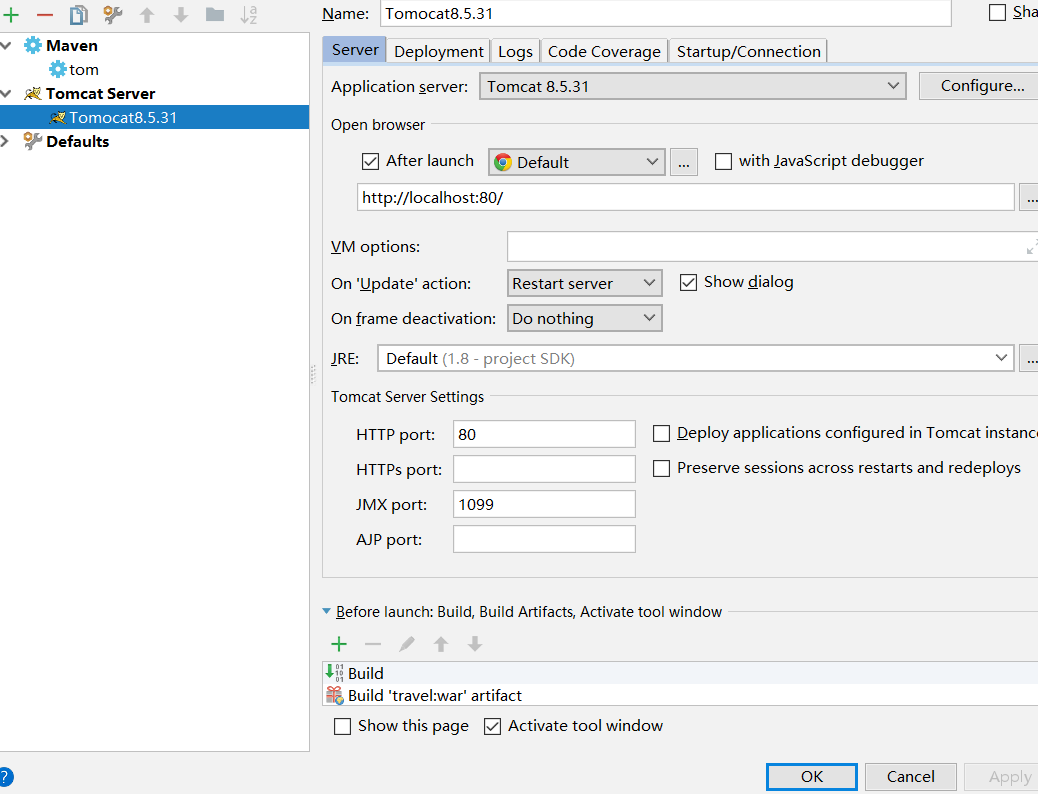Viewport: 1038px width, 794px height.
Task: Select Tomocat8.5.31 configuration in tree
Action: 154,117
